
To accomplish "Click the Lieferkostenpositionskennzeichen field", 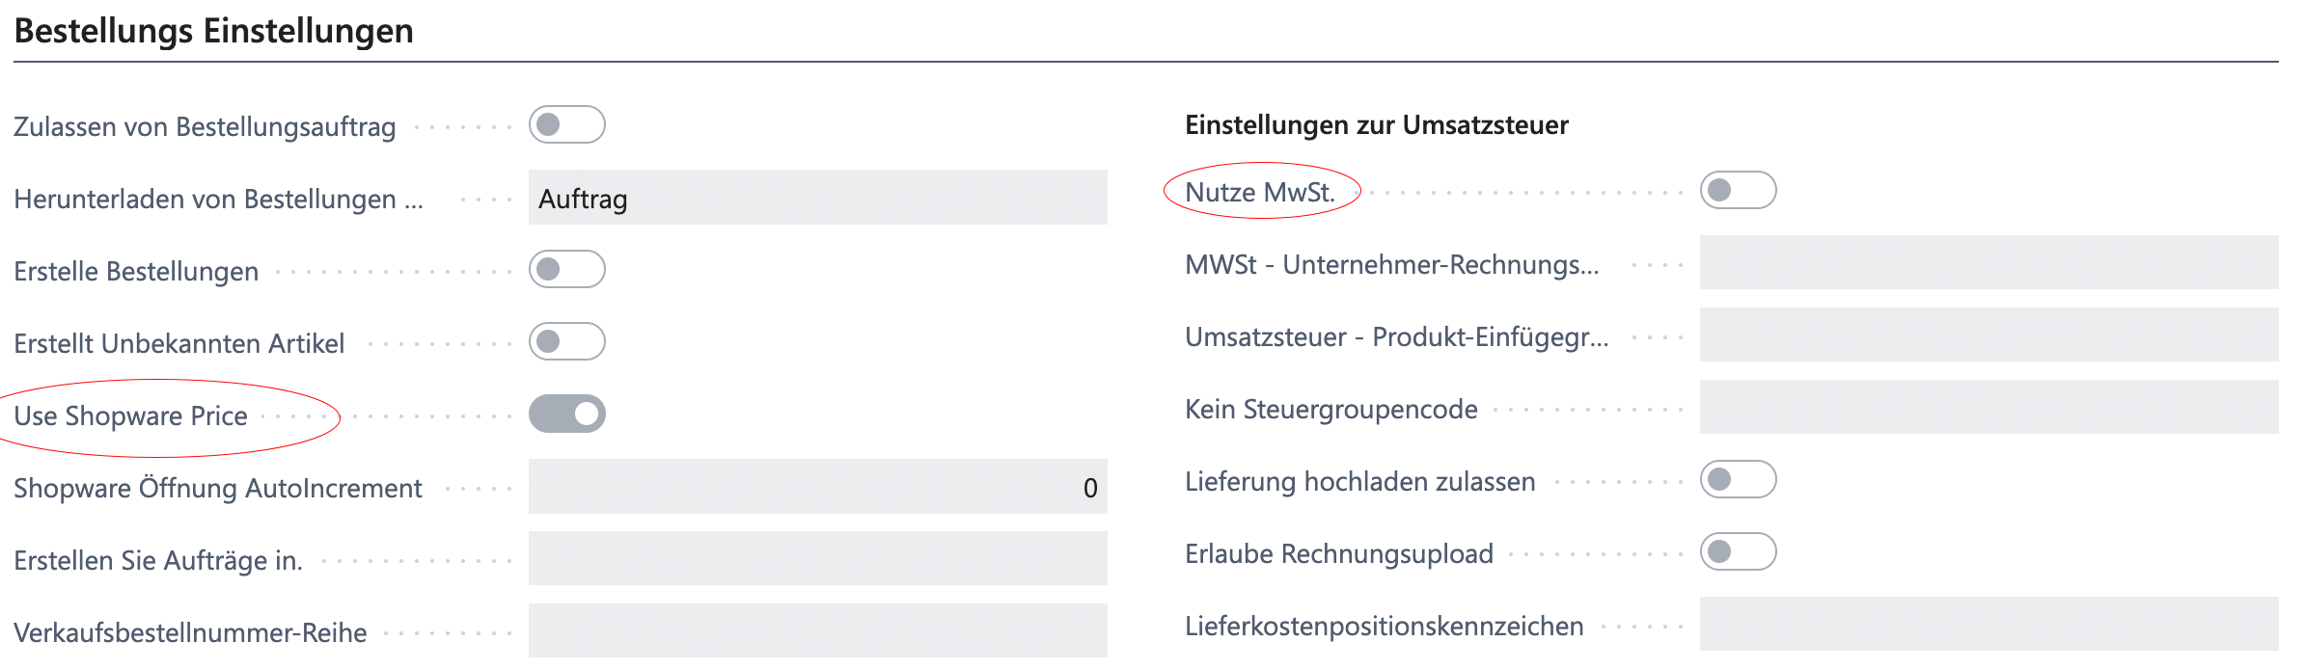I will (1989, 624).
